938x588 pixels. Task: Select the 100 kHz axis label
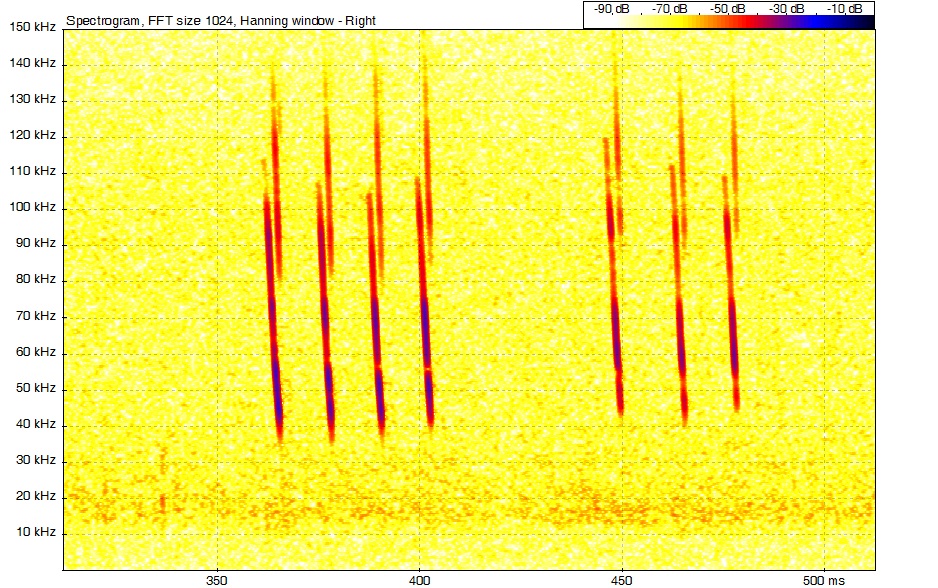point(32,207)
